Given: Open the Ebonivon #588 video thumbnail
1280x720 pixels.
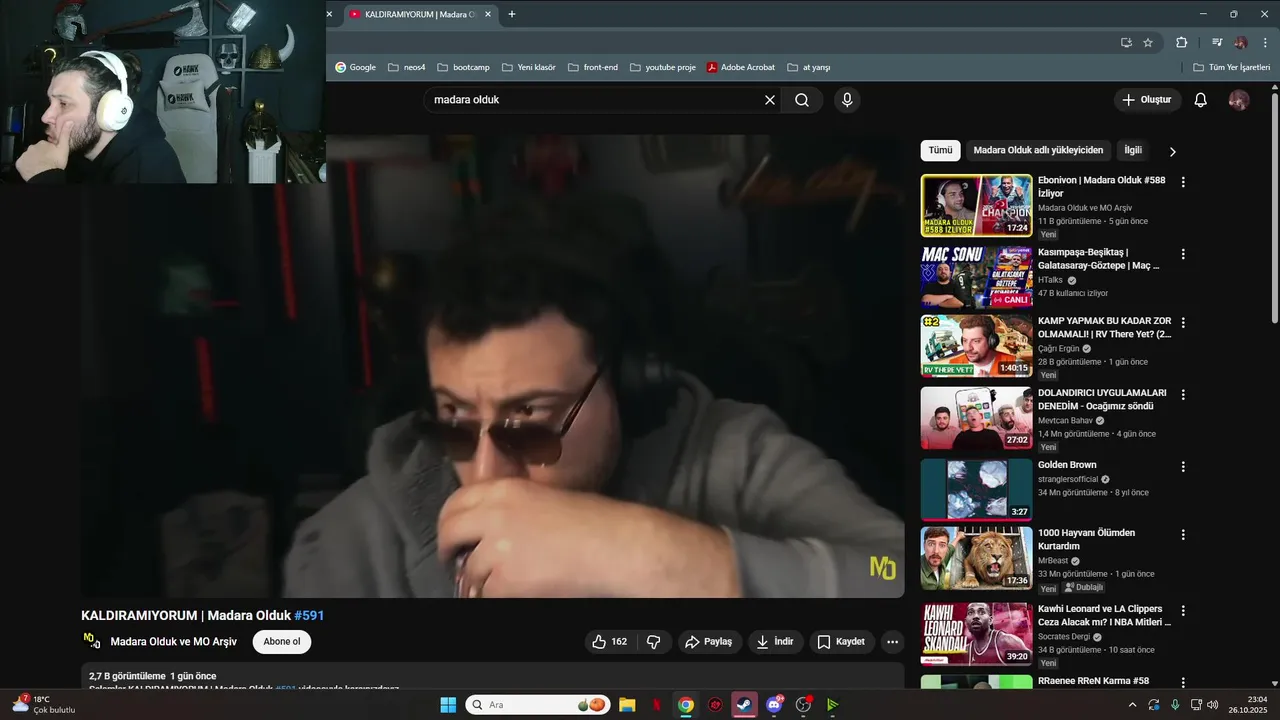Looking at the screenshot, I should pos(976,205).
